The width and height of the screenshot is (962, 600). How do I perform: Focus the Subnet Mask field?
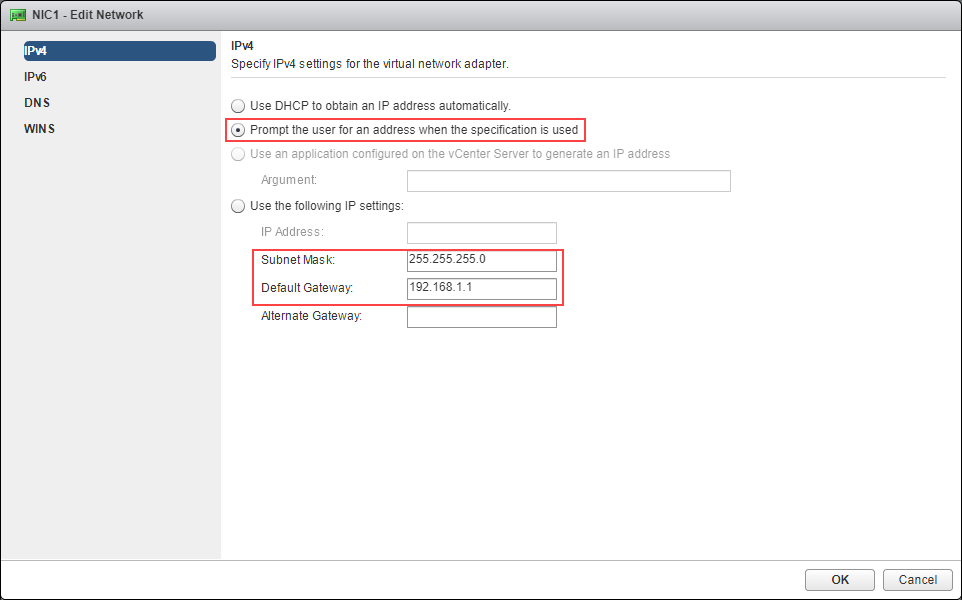[482, 261]
